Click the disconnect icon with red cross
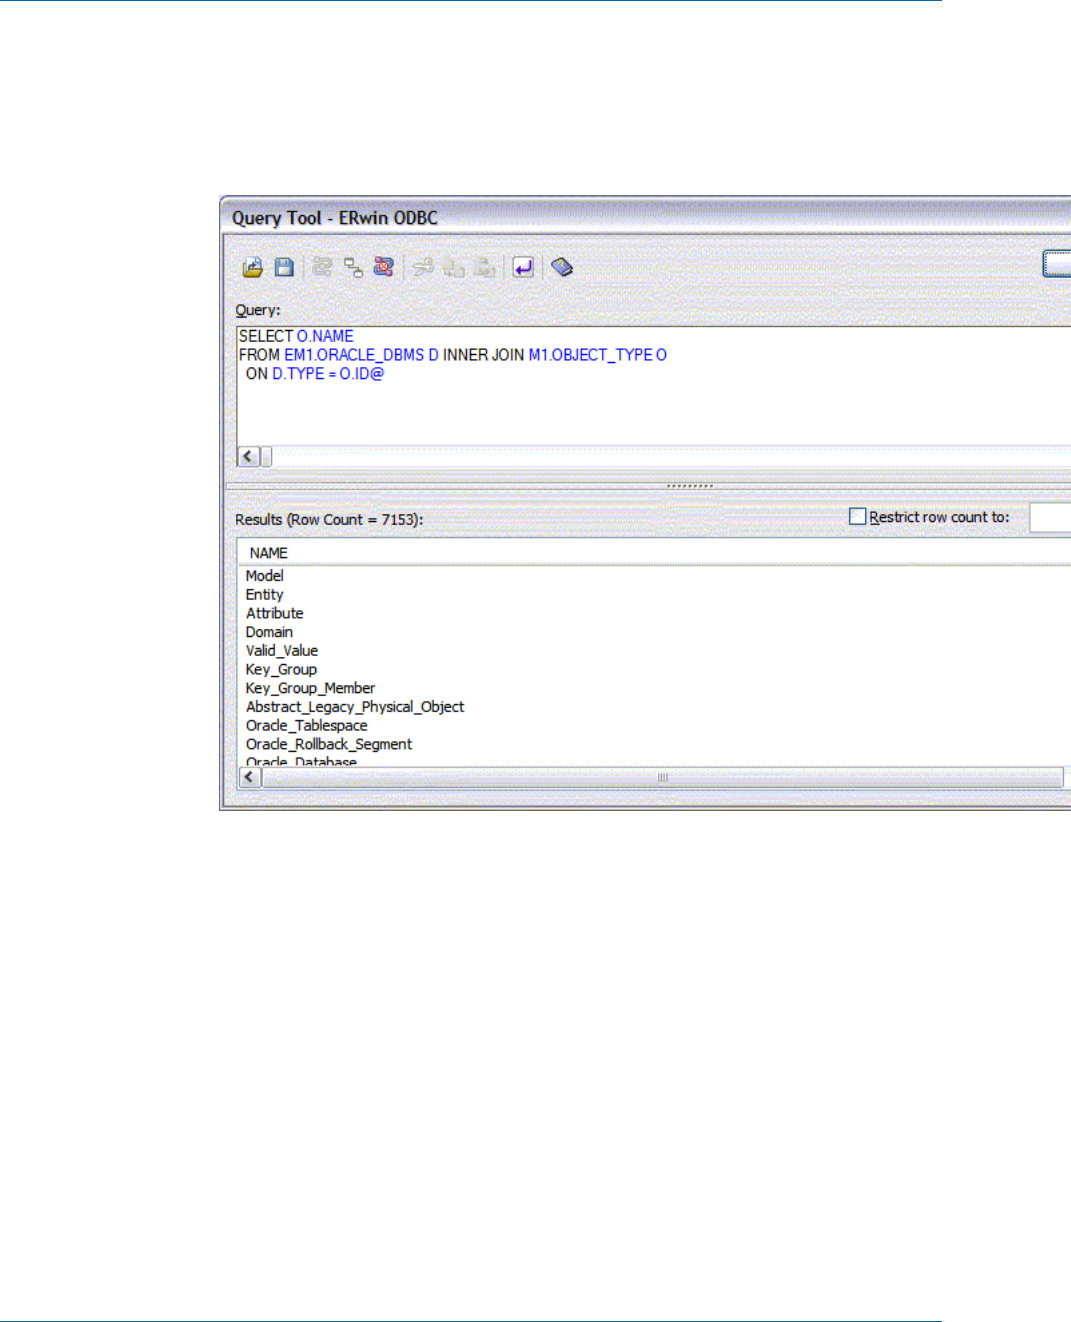This screenshot has height=1322, width=1071. point(384,267)
